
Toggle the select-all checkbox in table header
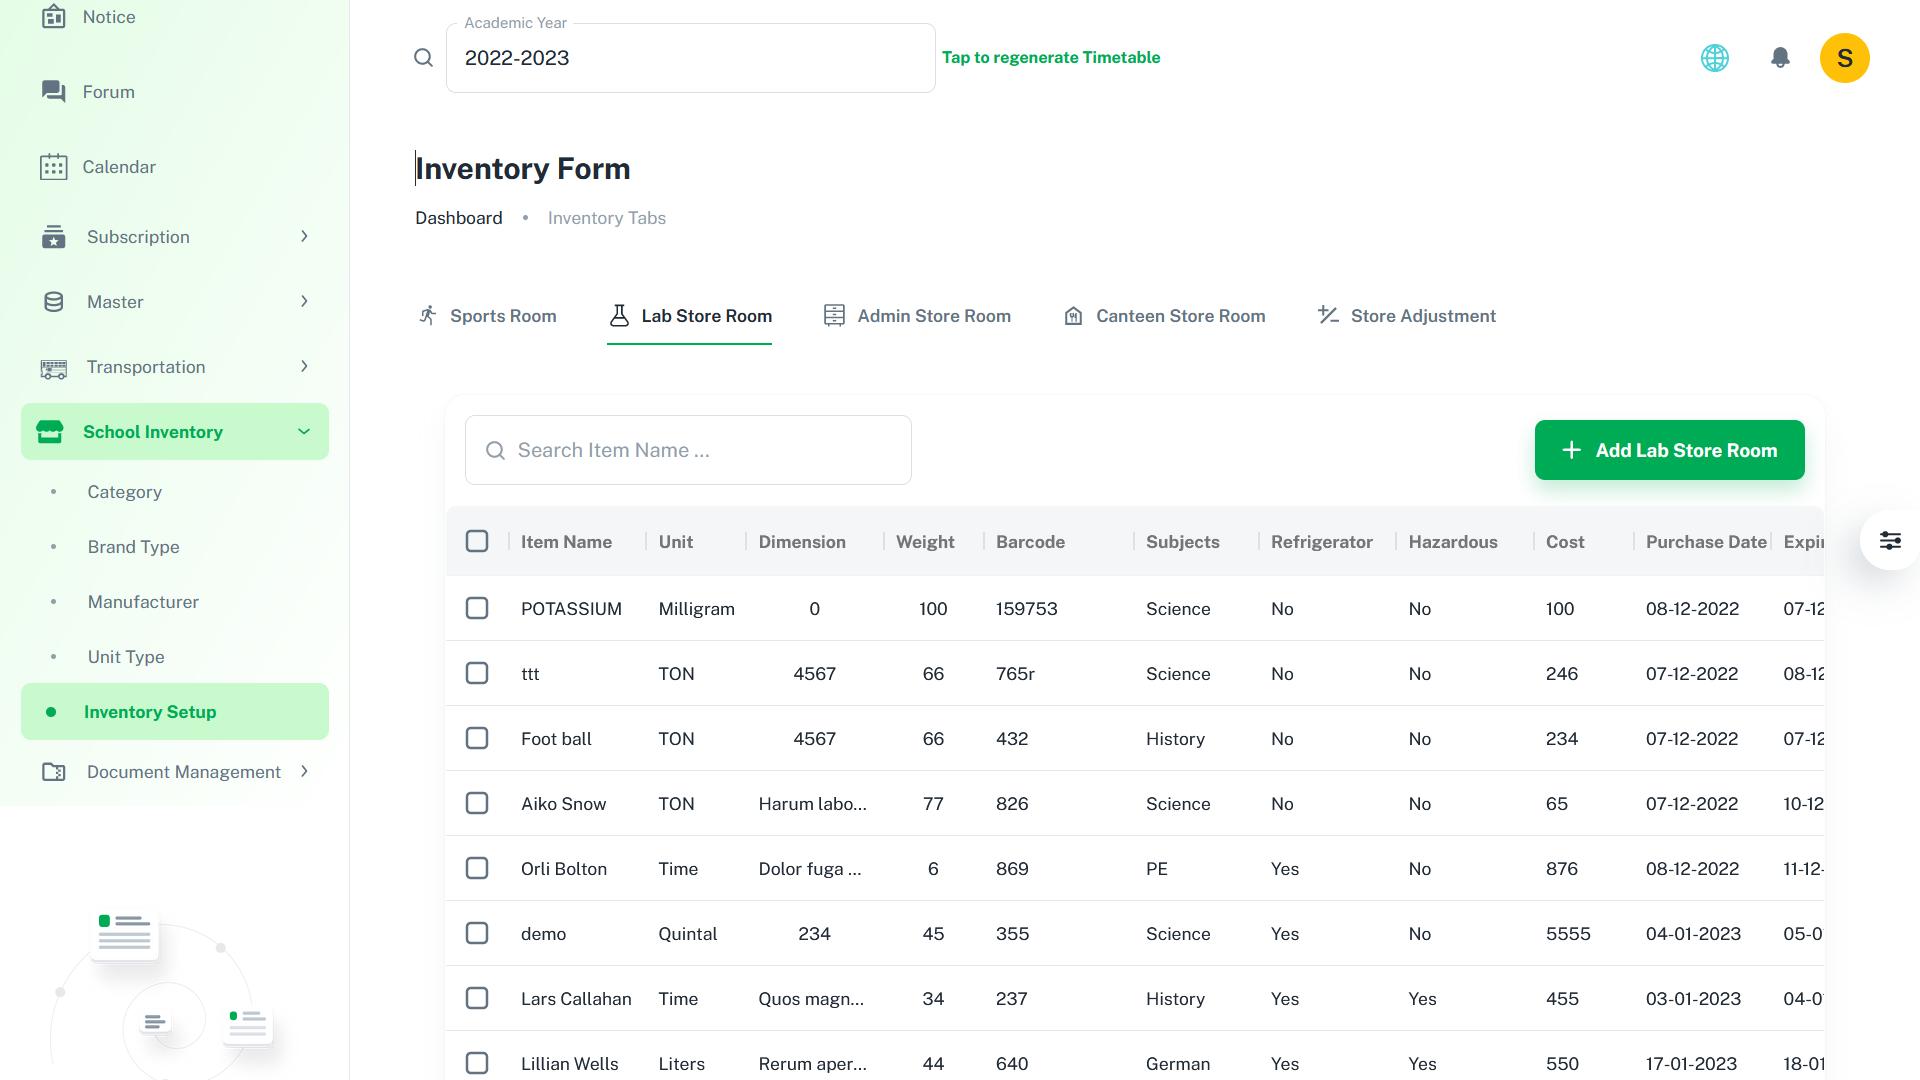[x=477, y=542]
